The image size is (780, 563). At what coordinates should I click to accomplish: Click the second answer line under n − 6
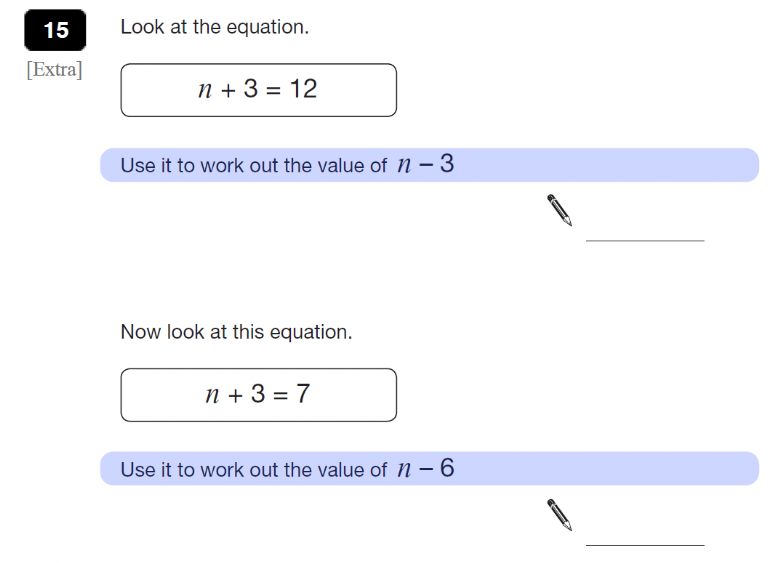pyautogui.click(x=645, y=545)
